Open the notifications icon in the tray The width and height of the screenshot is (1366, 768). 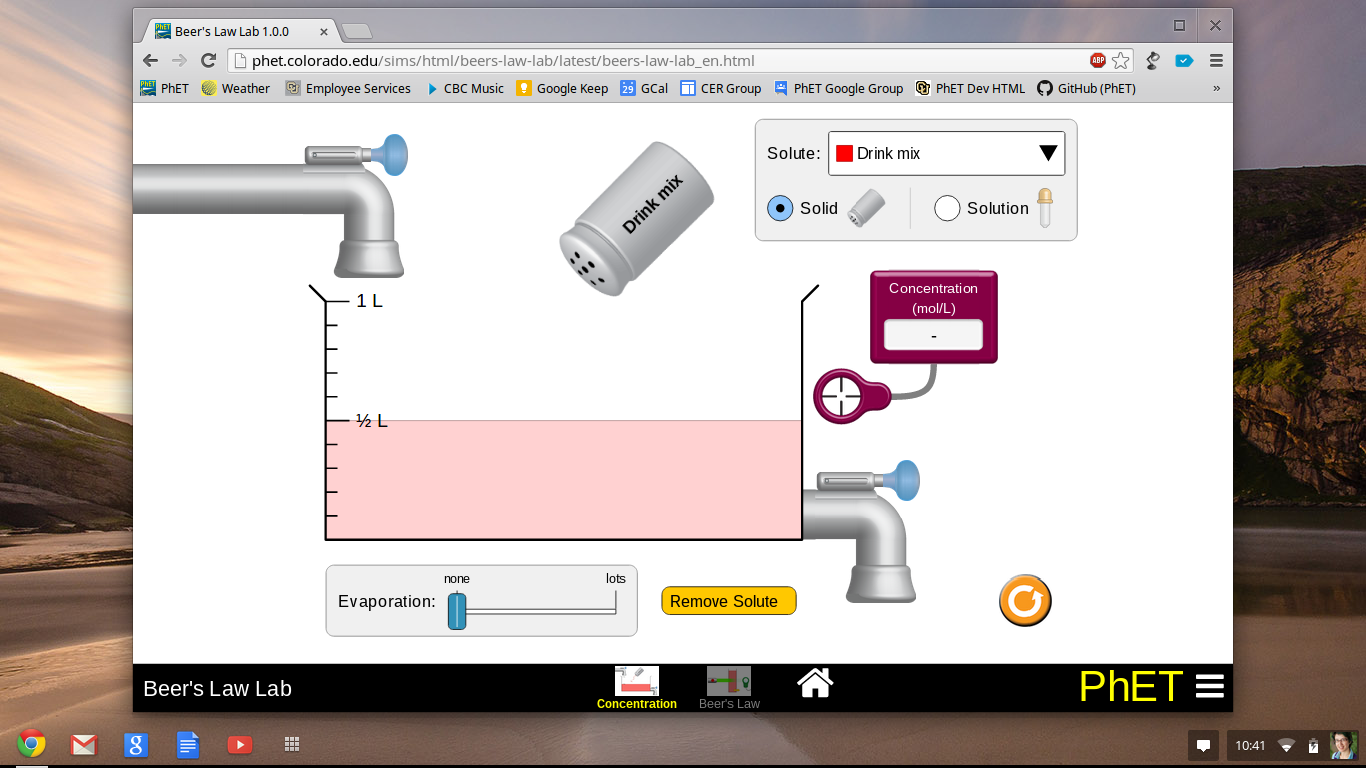(x=1204, y=745)
